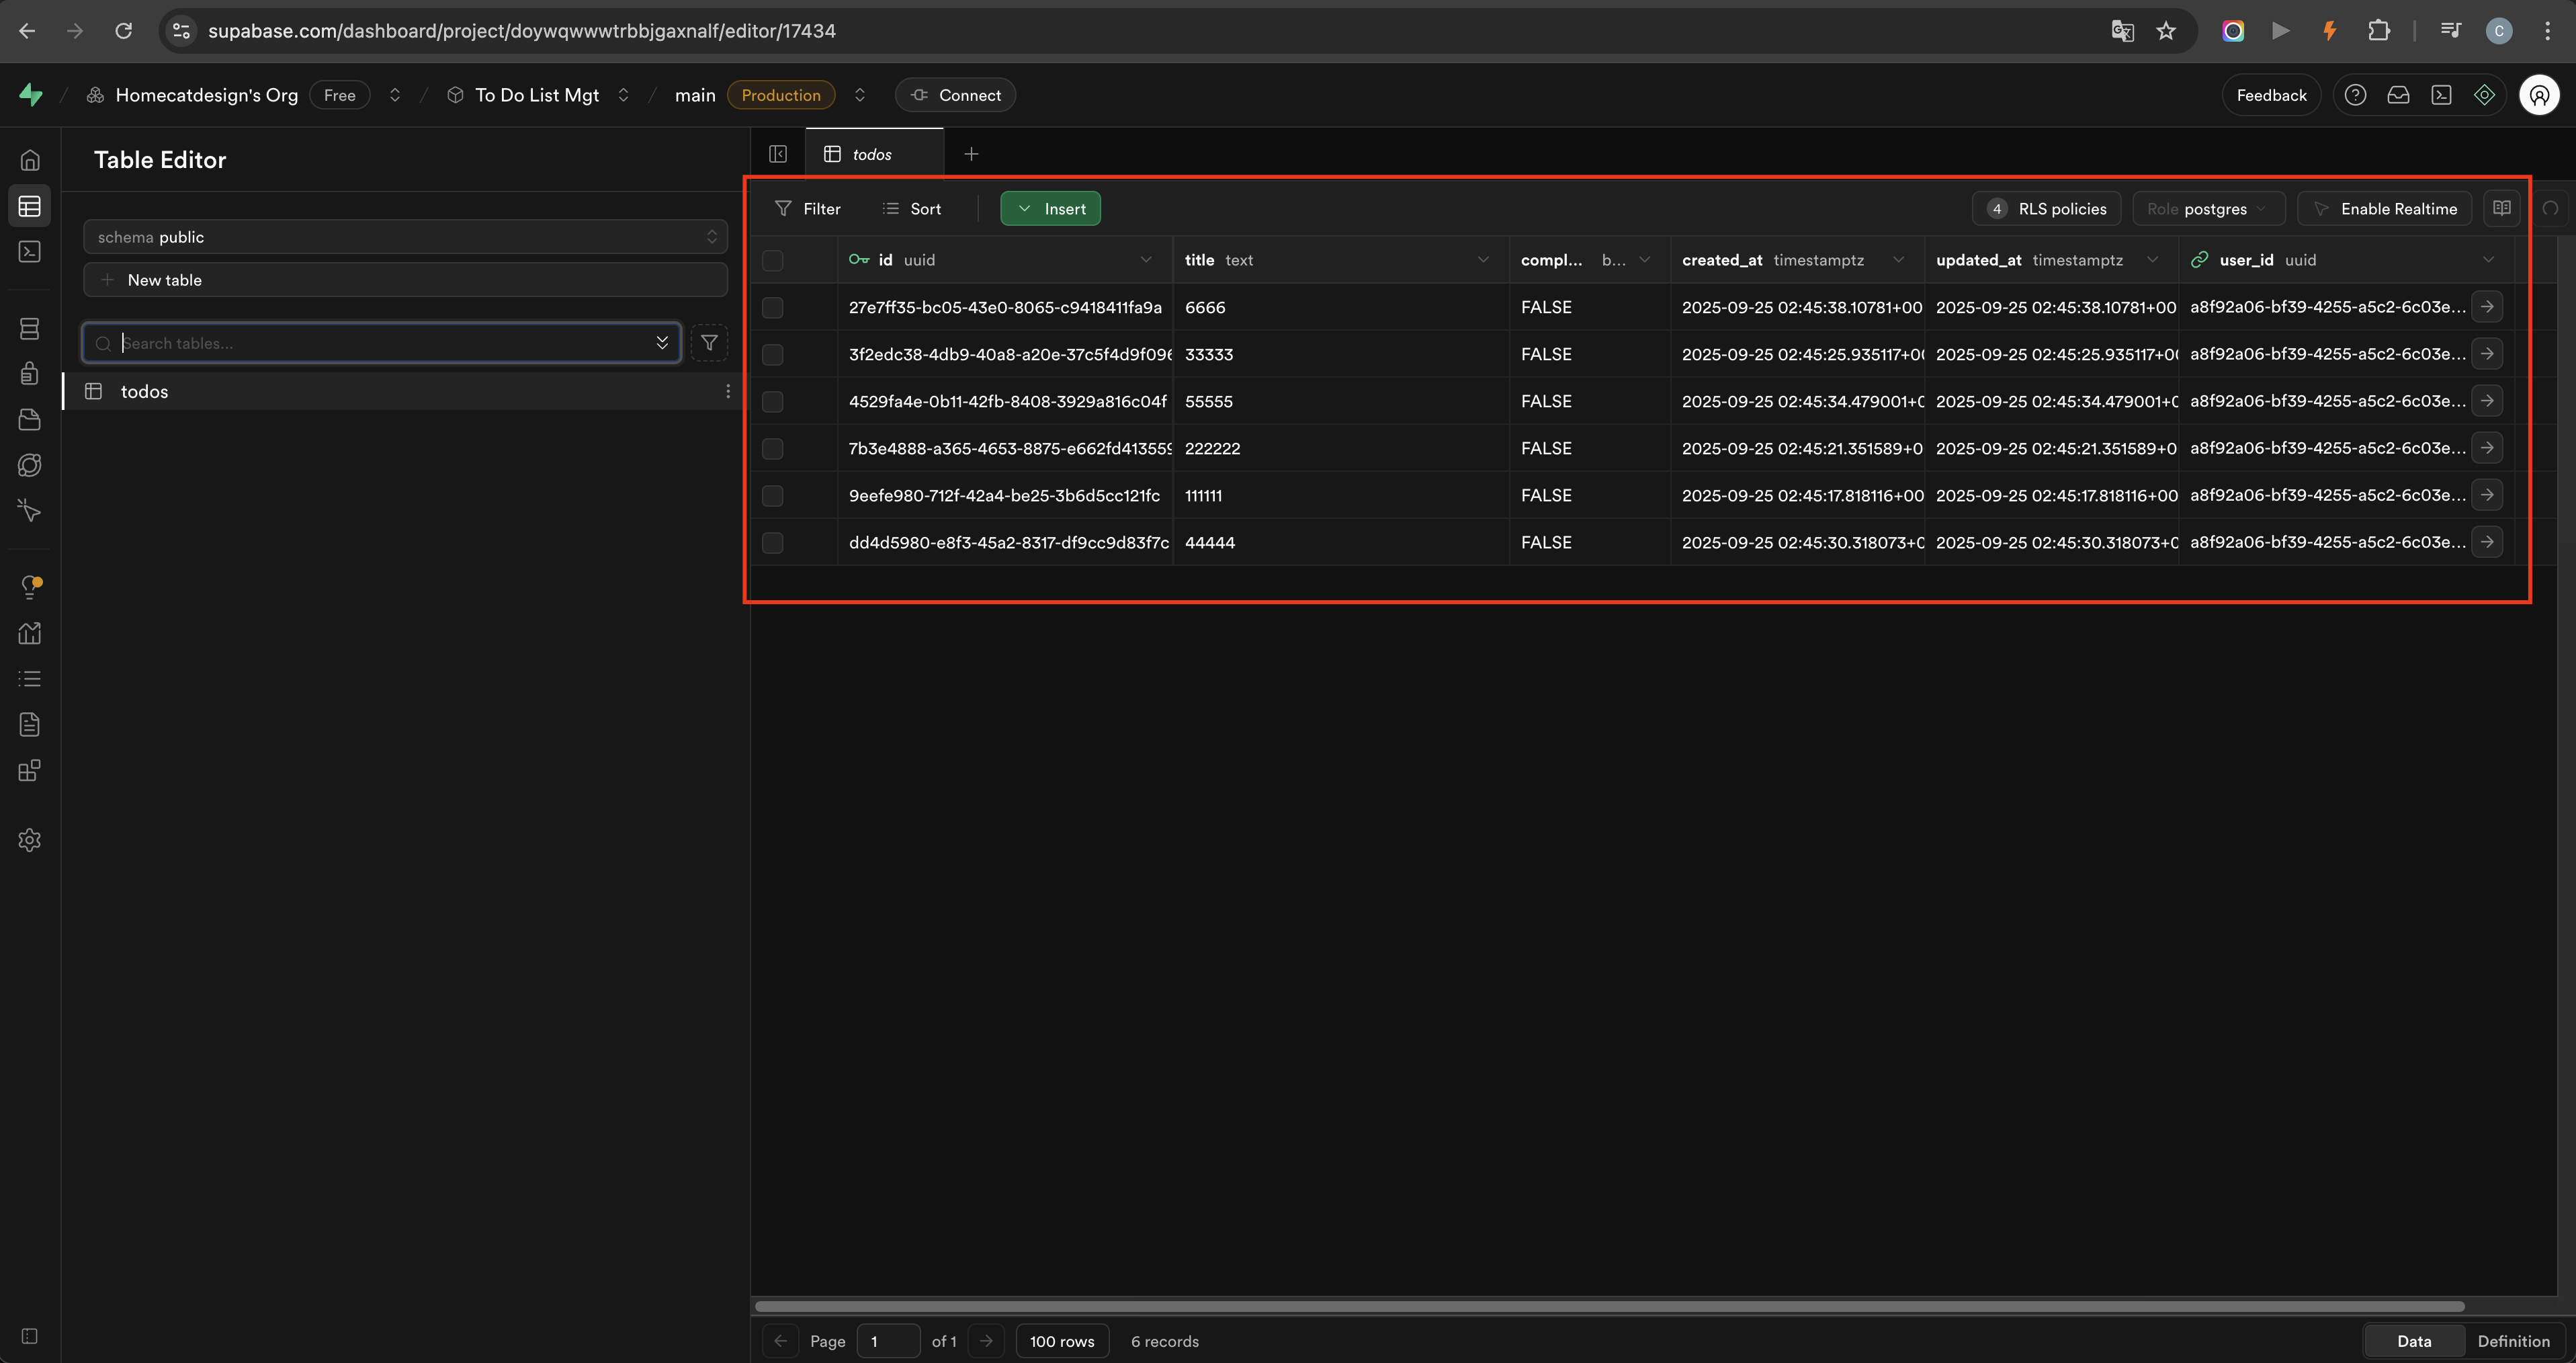
Task: Open the Reports chart sidebar icon
Action: point(30,634)
